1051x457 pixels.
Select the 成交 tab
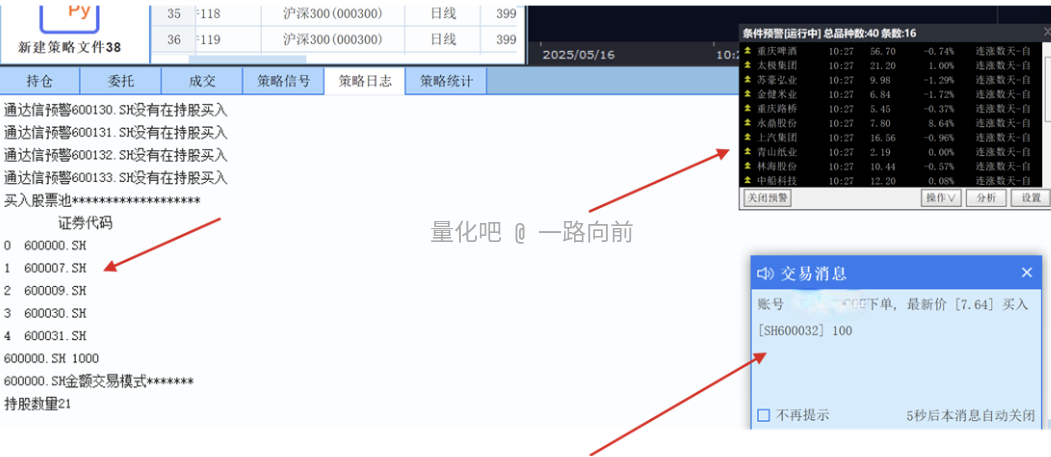[x=202, y=81]
